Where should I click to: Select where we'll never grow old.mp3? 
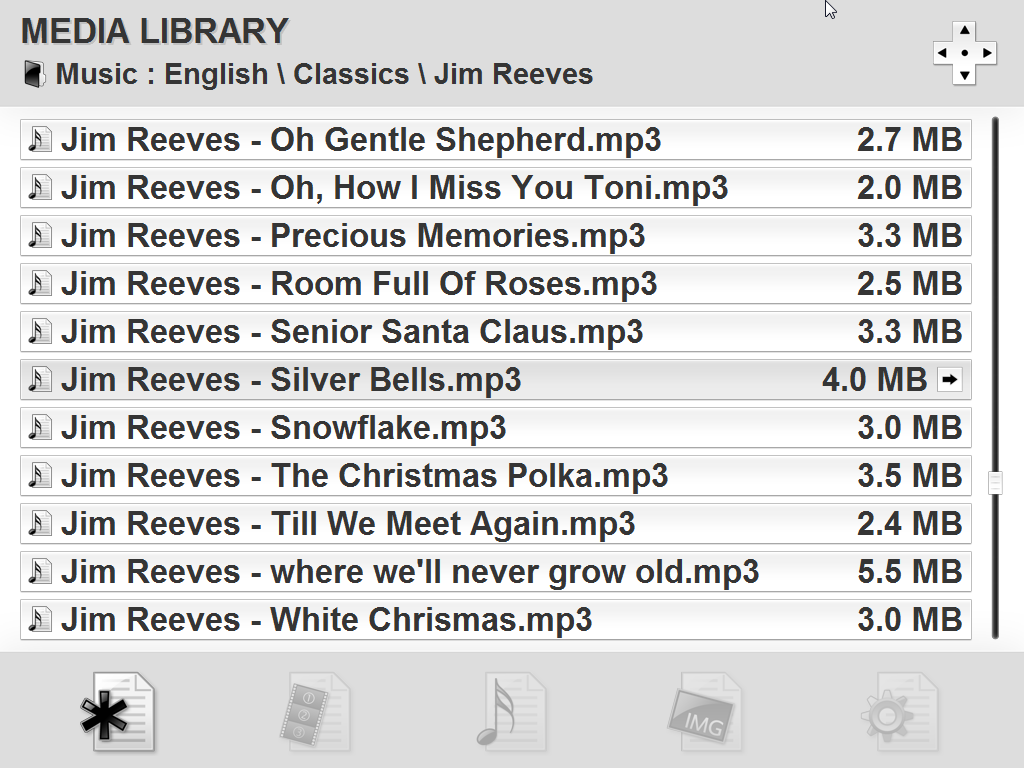coord(496,571)
